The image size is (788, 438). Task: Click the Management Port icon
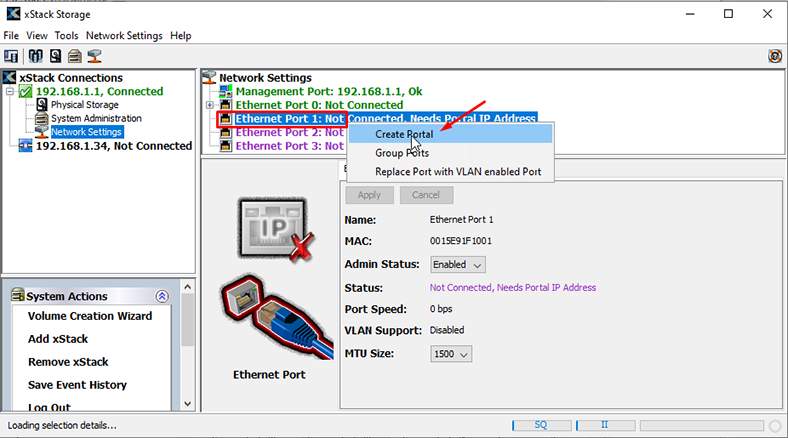pos(226,91)
